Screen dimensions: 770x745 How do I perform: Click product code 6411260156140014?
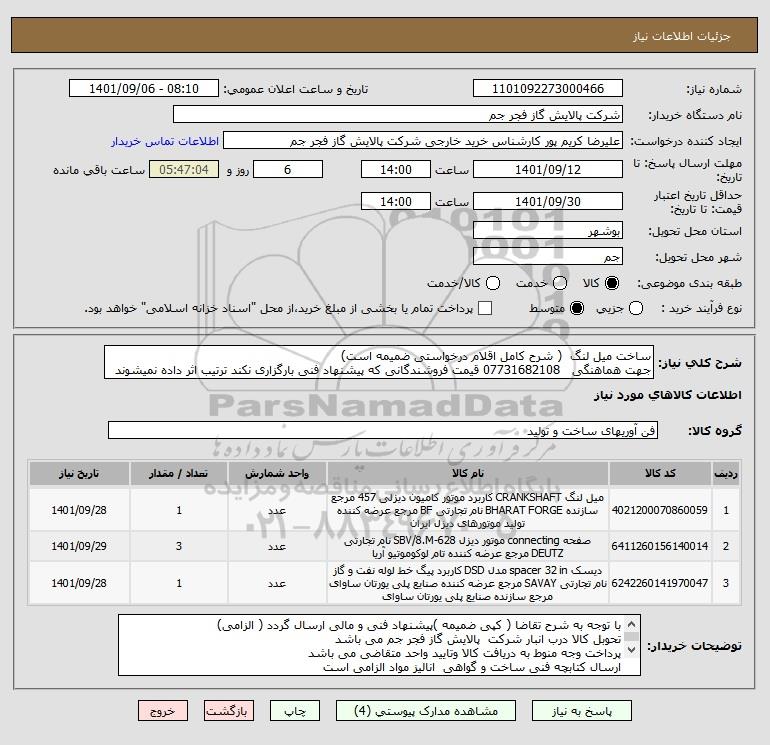pyautogui.click(x=660, y=546)
